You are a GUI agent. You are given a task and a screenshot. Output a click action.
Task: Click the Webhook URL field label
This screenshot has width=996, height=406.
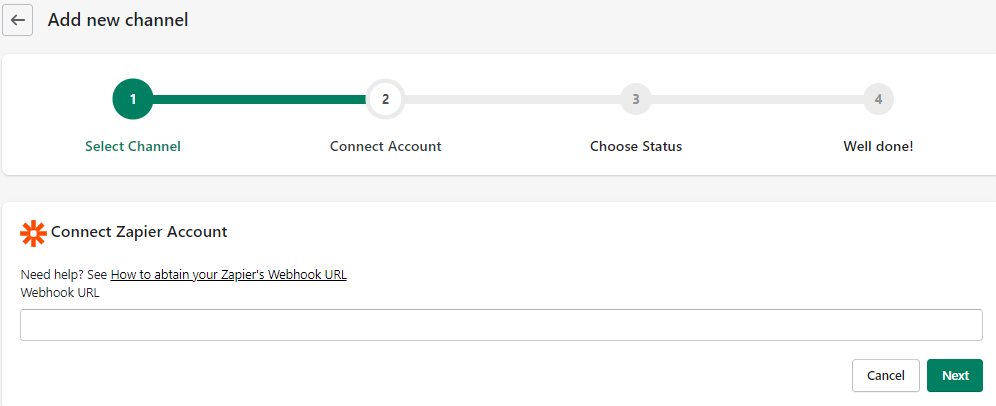coord(60,293)
